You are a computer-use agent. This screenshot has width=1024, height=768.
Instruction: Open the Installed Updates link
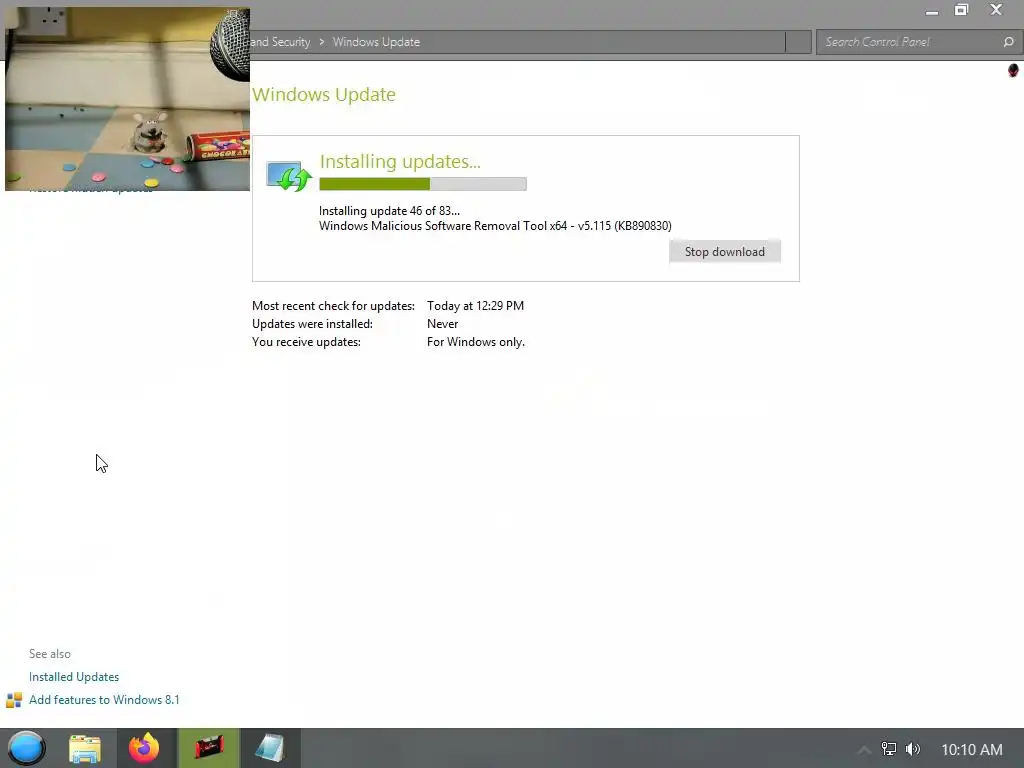click(74, 677)
